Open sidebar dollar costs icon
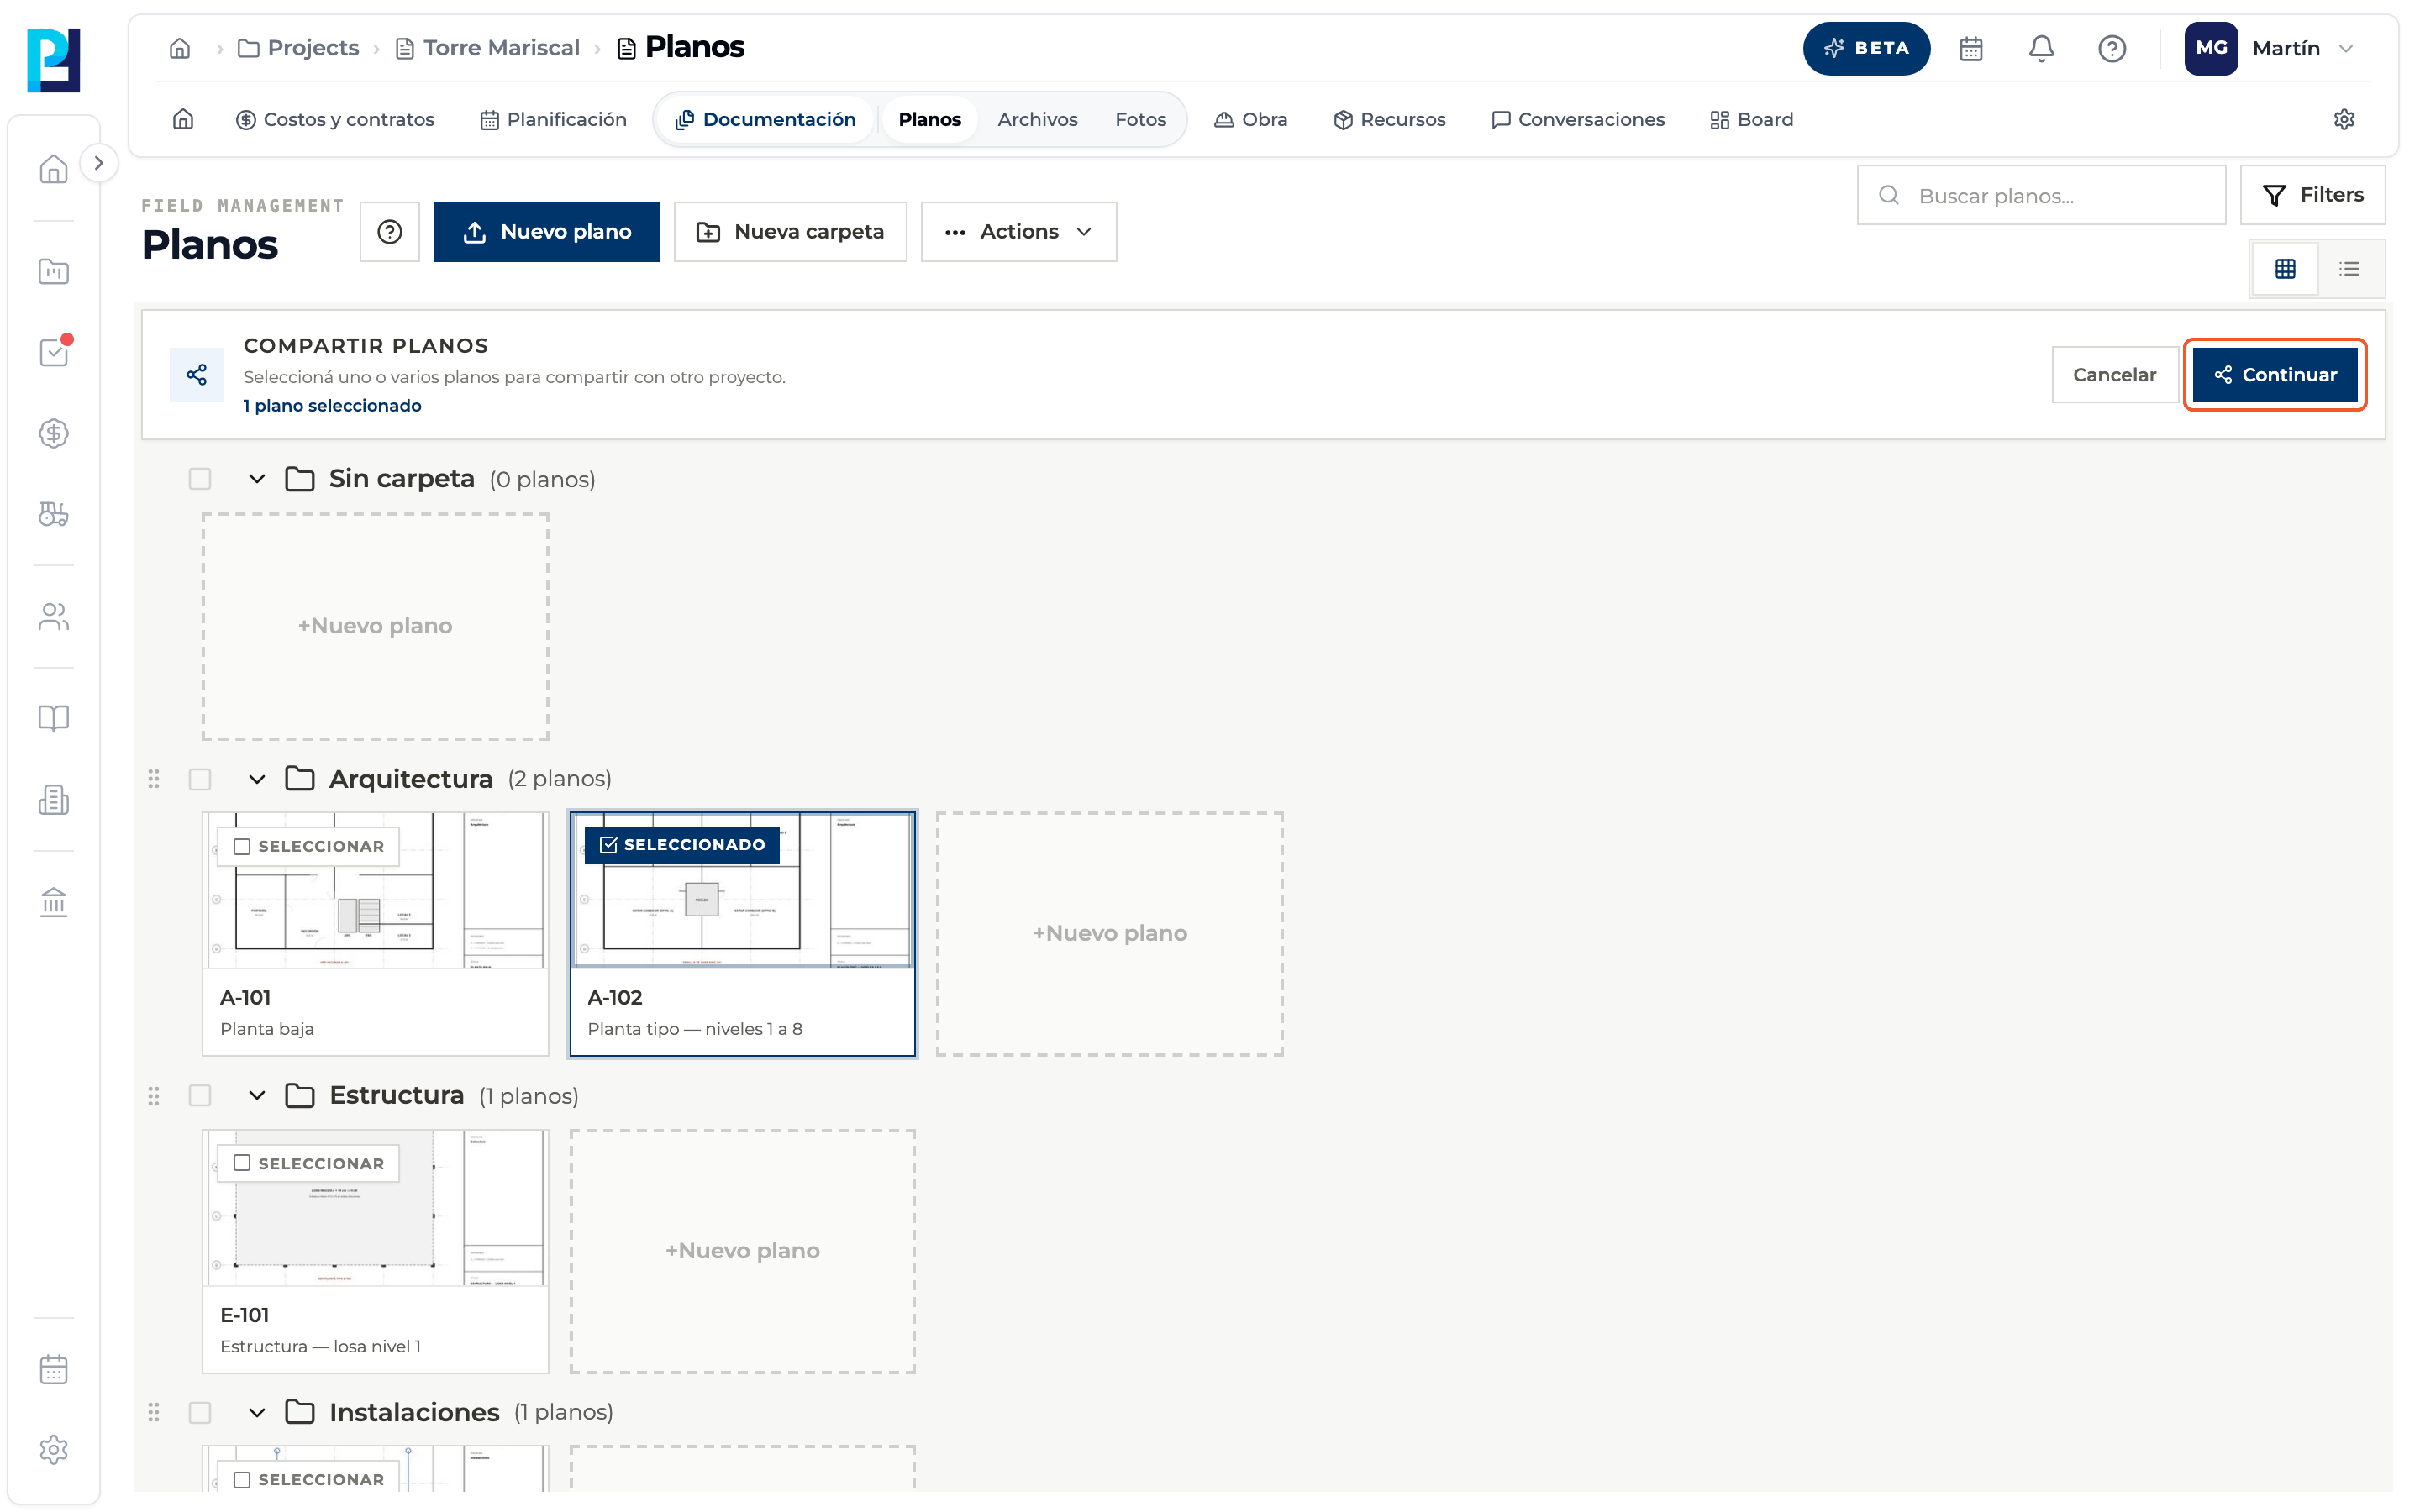This screenshot has width=2420, height=1512. (x=54, y=433)
